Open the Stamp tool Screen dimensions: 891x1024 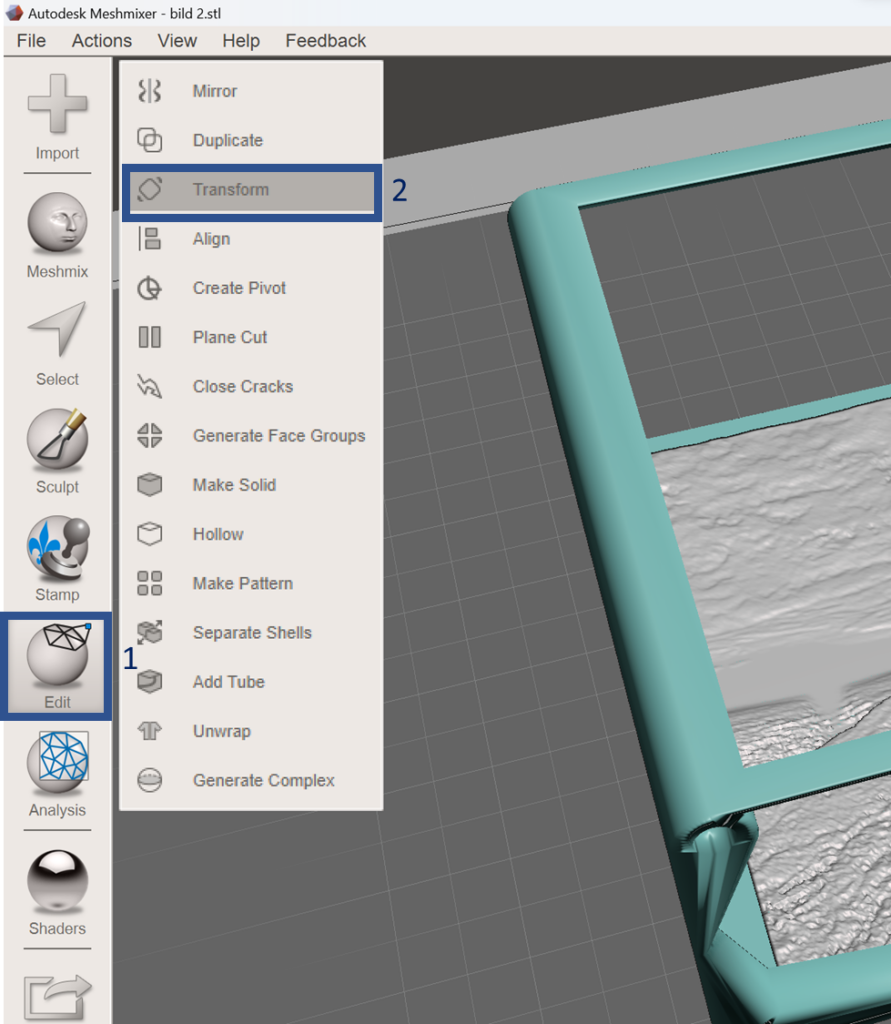(57, 559)
